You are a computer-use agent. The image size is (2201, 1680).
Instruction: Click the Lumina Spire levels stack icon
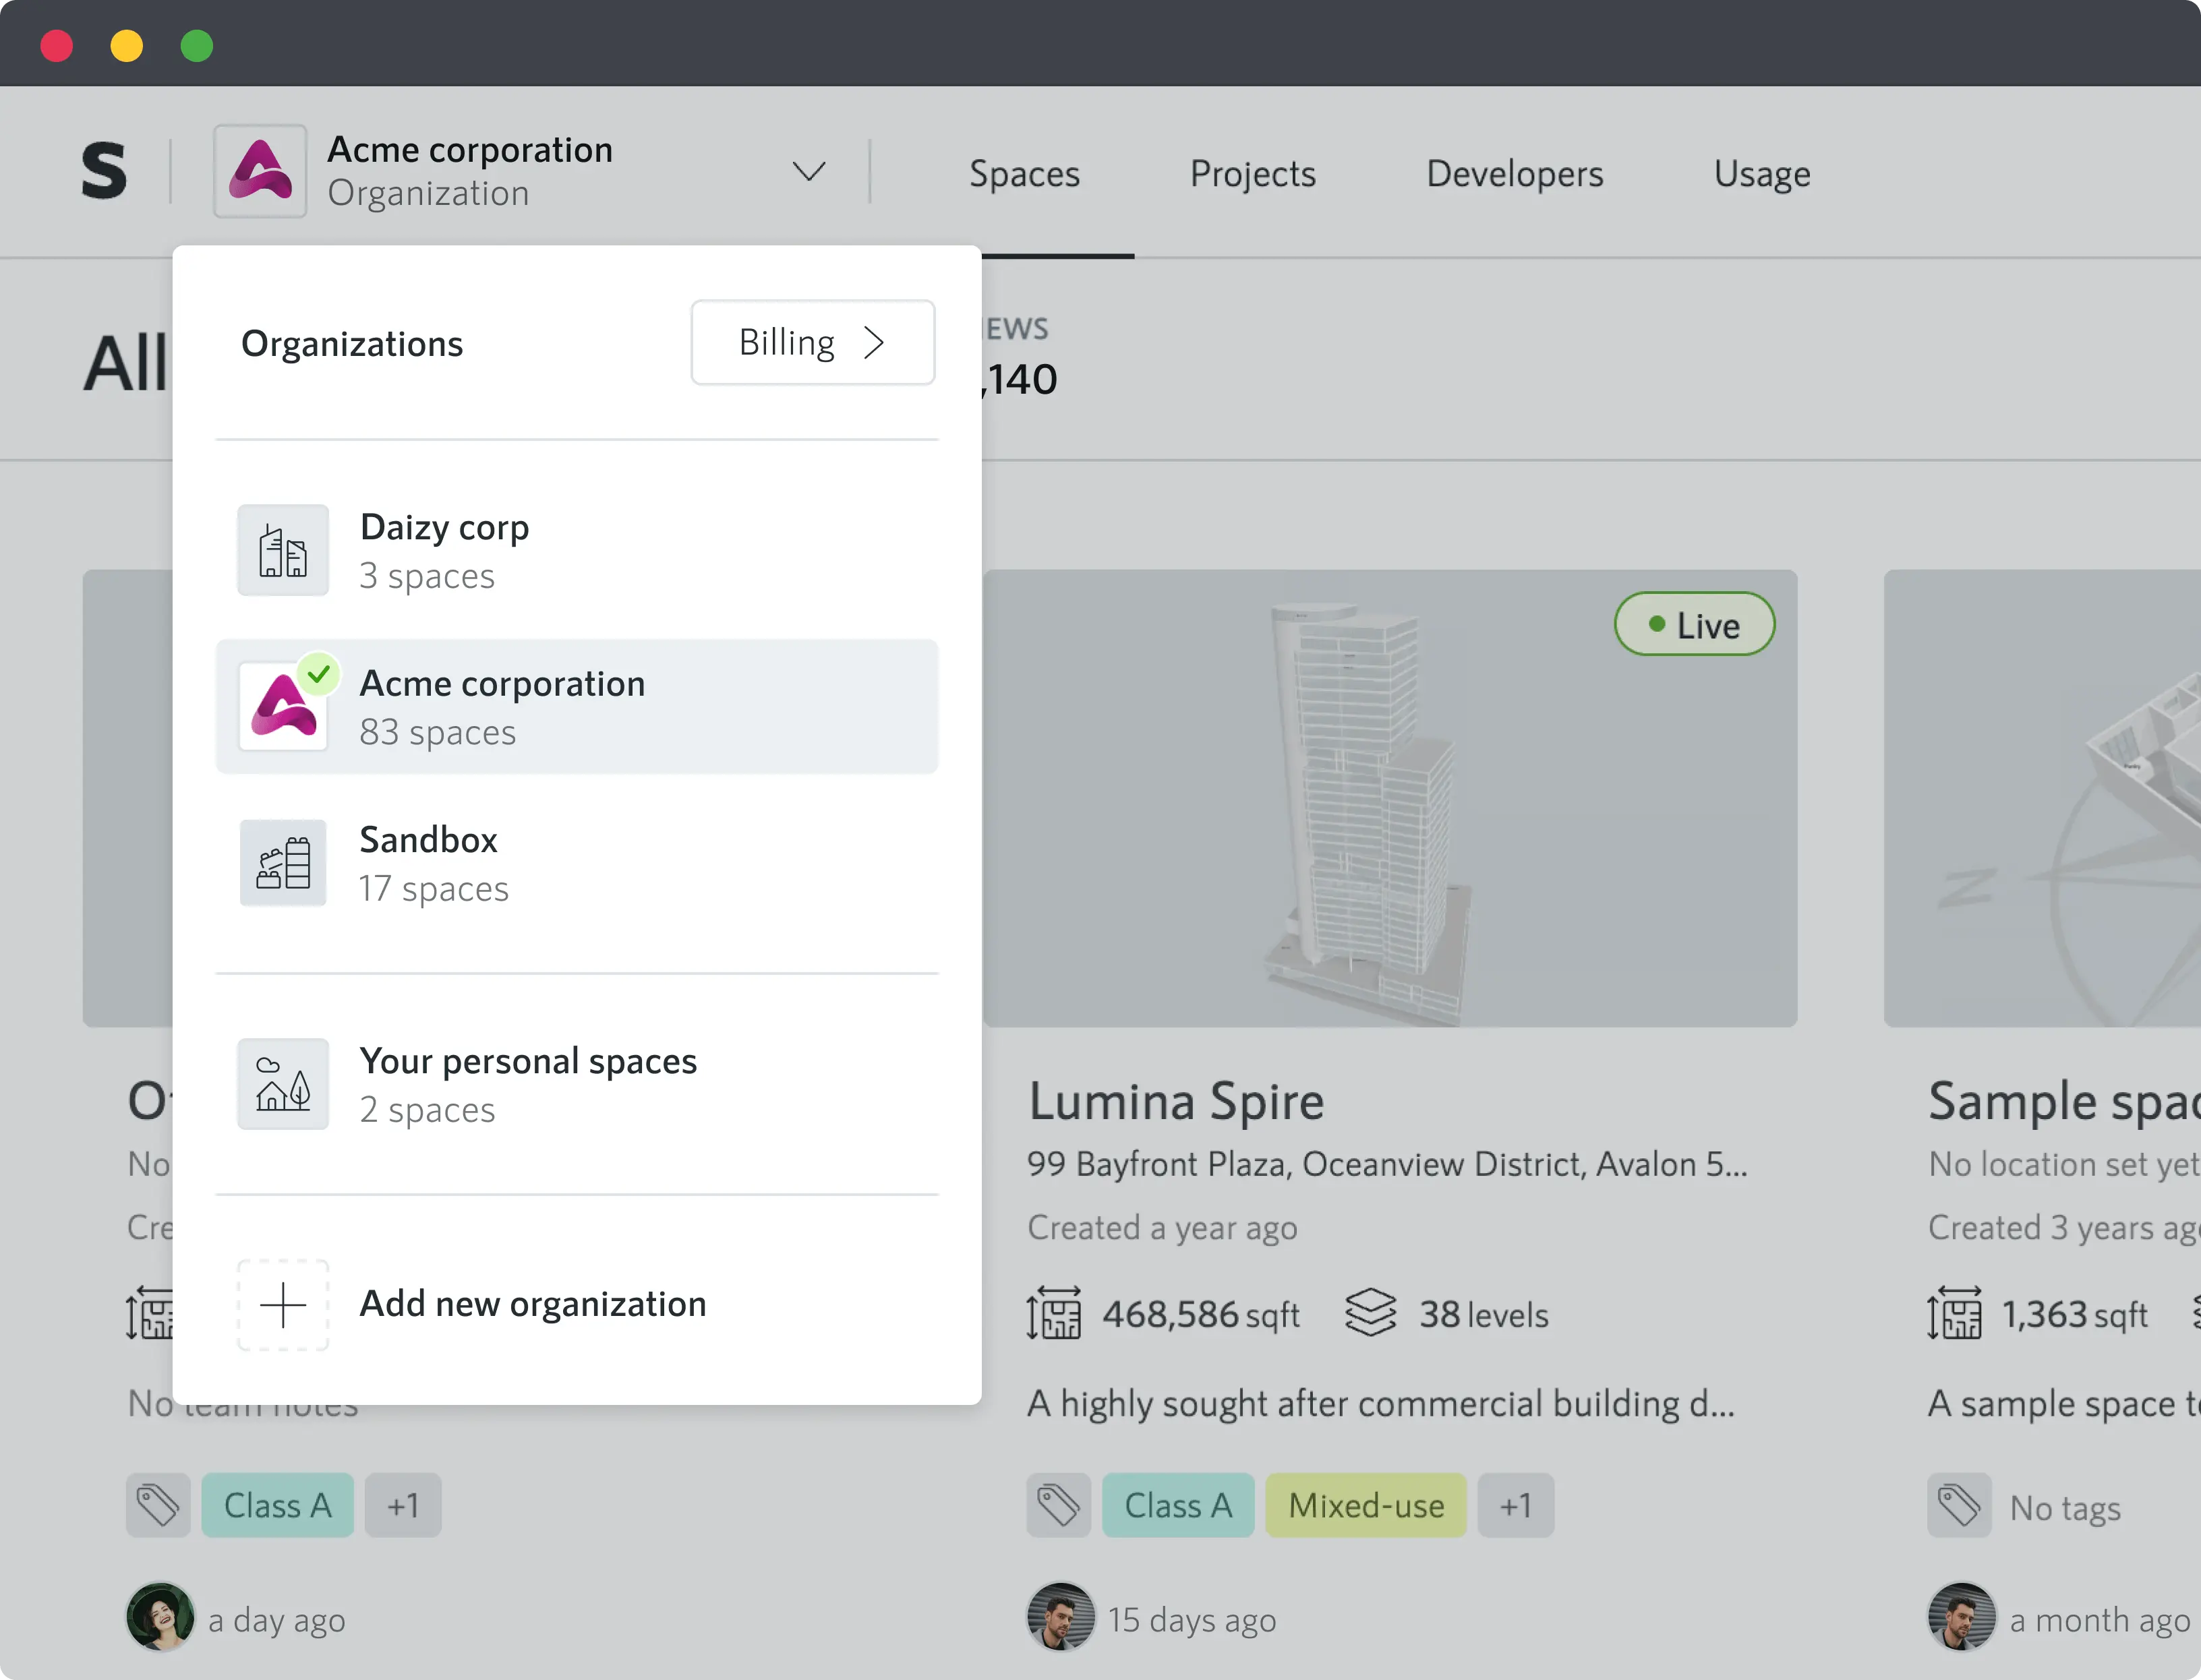point(1370,1313)
